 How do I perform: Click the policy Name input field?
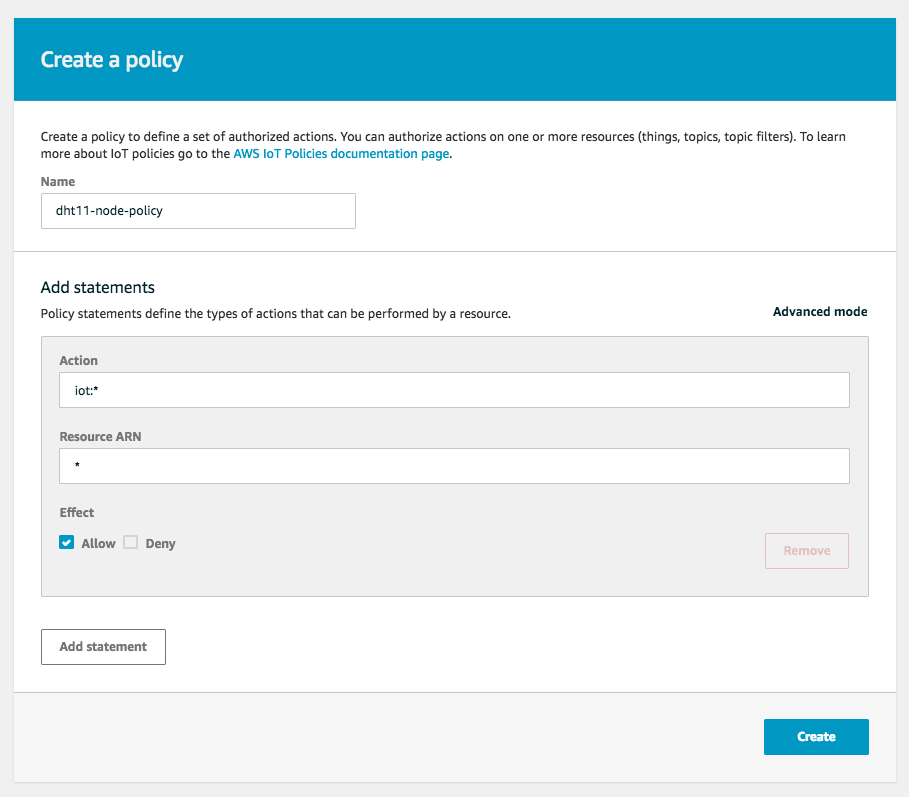tap(198, 211)
